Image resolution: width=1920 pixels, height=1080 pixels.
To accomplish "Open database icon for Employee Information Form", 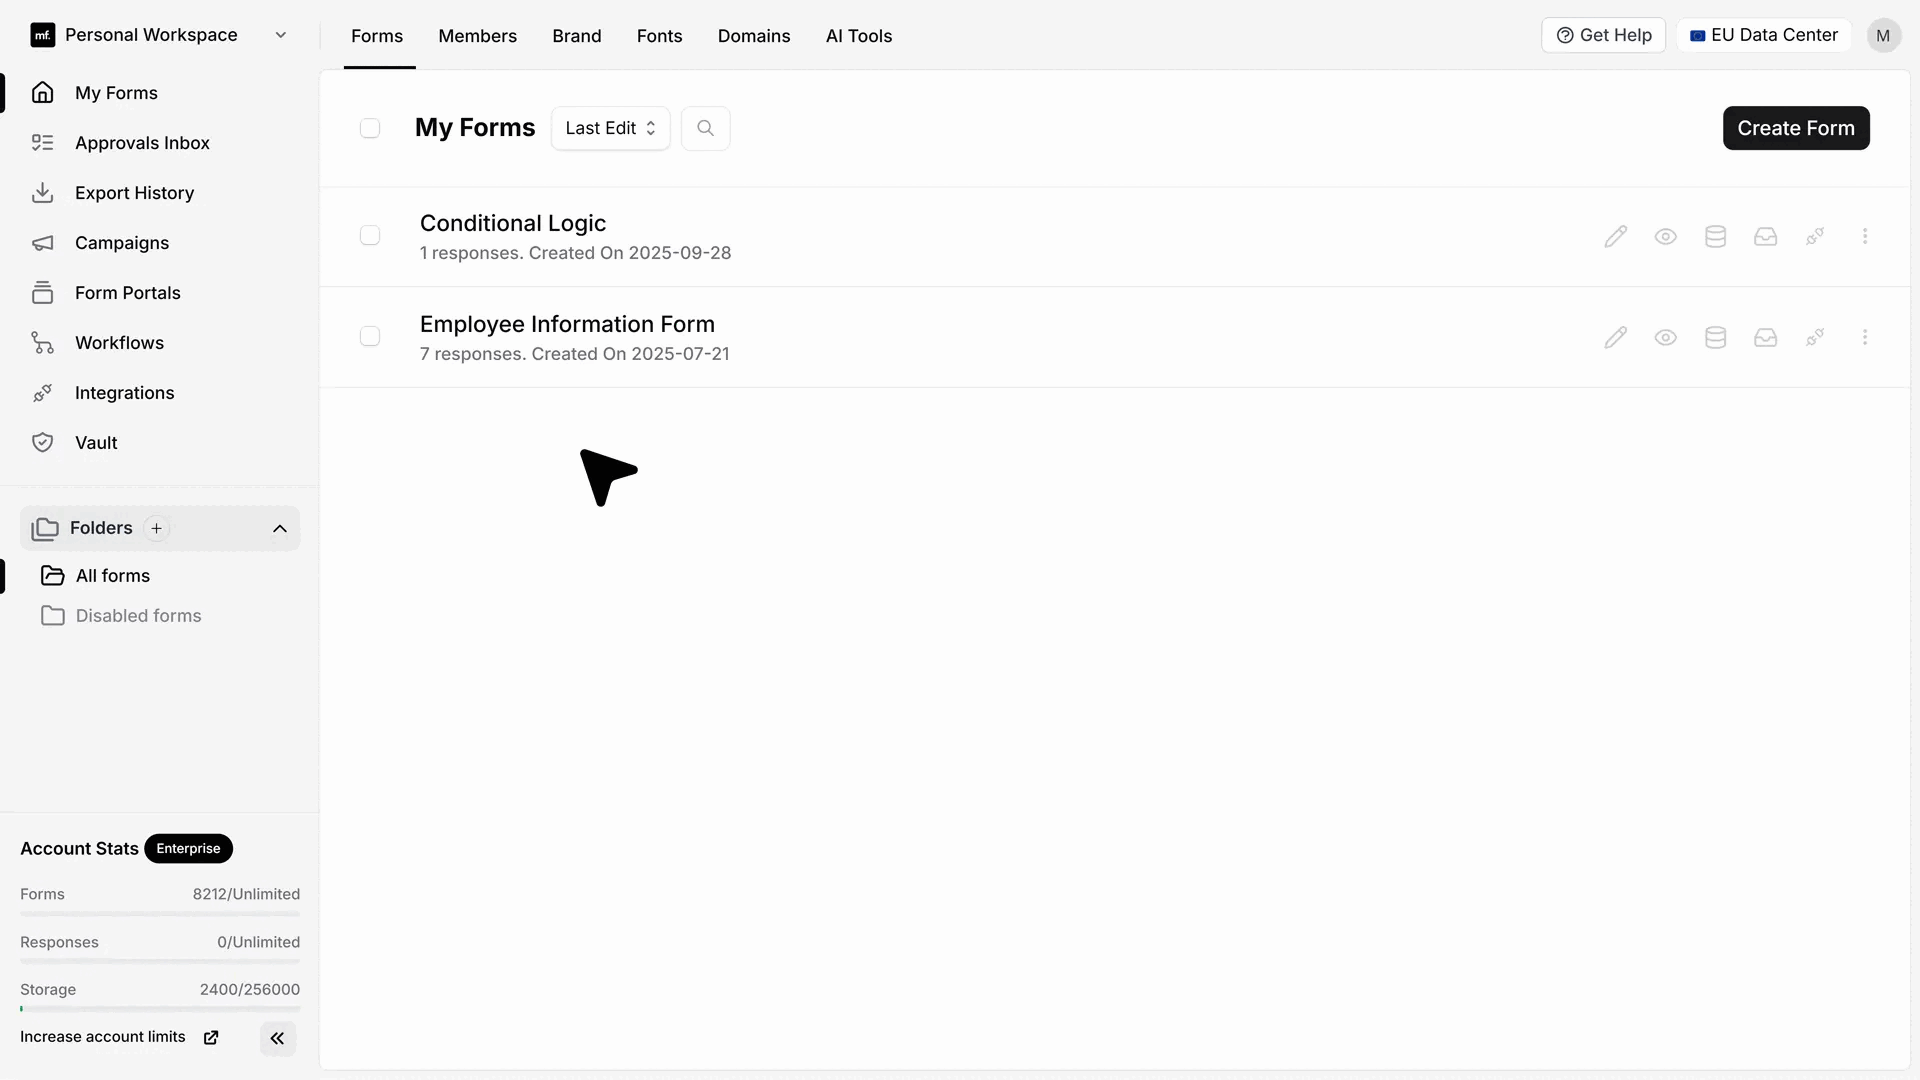I will [1715, 337].
